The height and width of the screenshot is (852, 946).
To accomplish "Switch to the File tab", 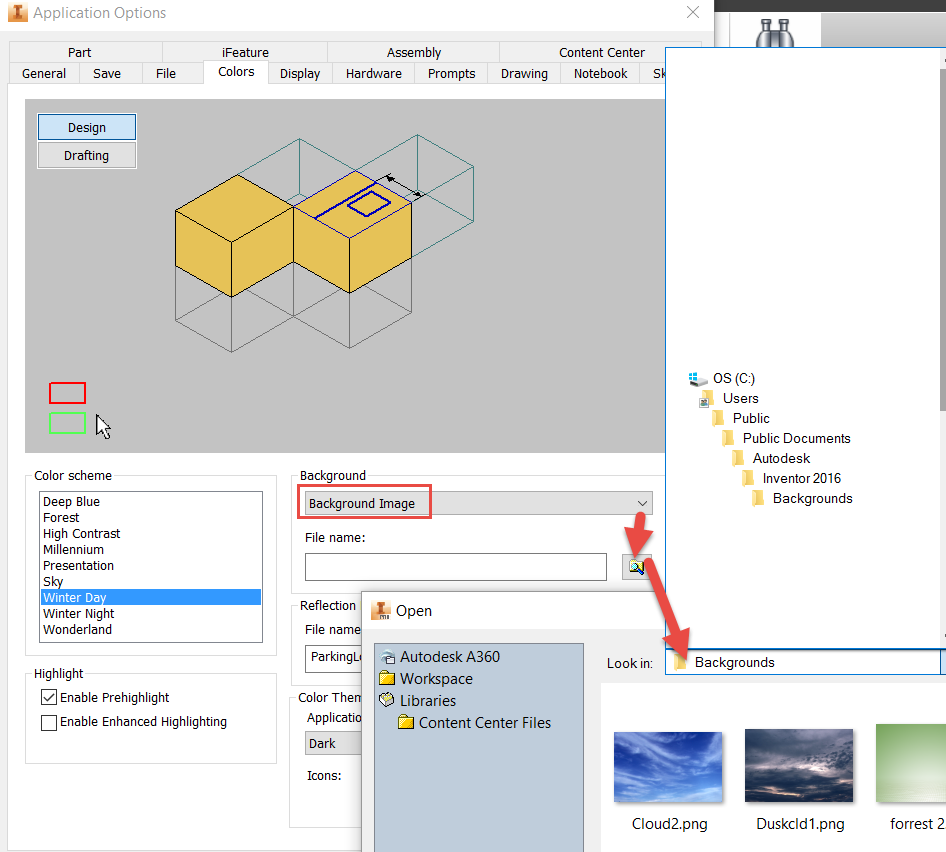I will click(x=166, y=74).
